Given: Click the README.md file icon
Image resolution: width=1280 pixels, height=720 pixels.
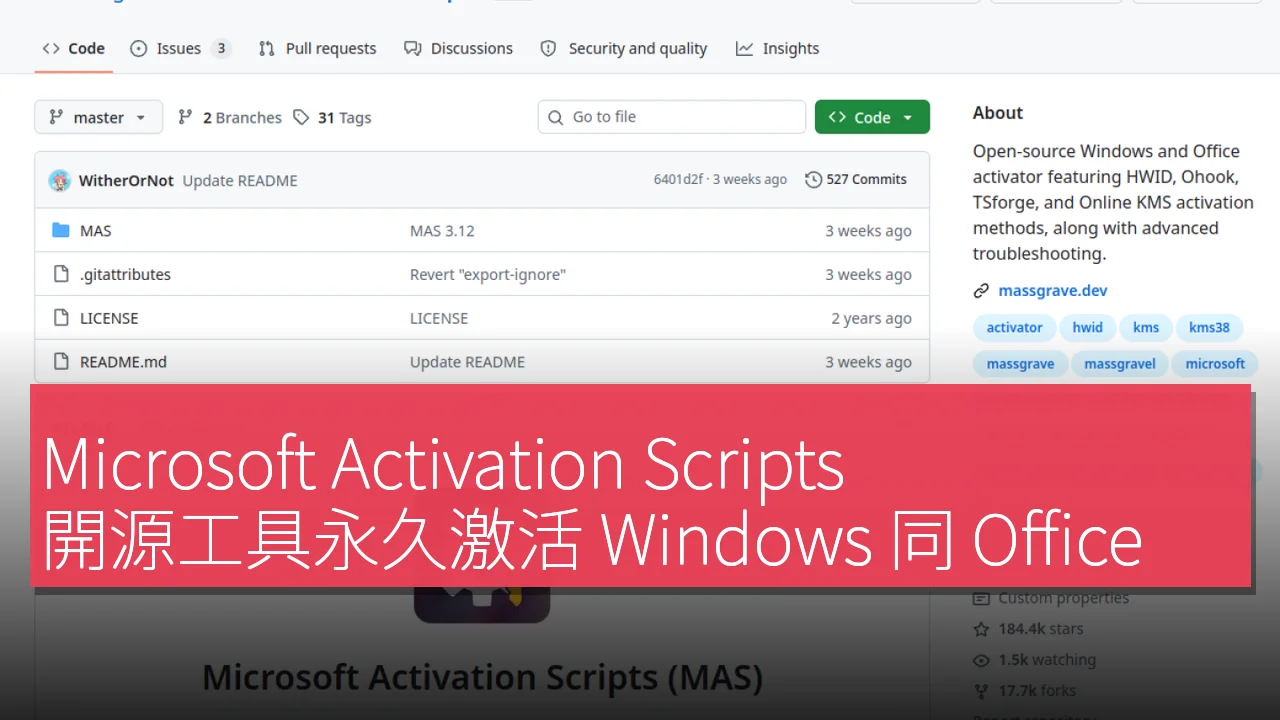Looking at the screenshot, I should [60, 362].
